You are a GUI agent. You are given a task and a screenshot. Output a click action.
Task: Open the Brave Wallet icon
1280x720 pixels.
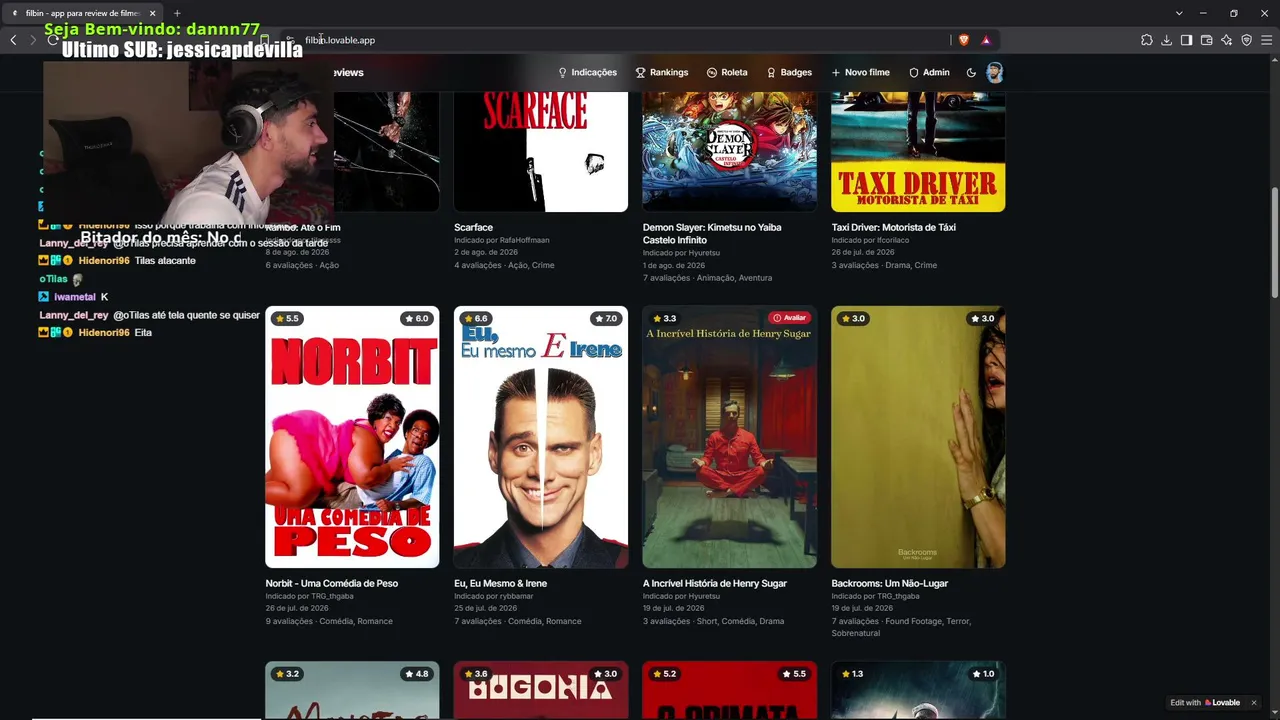pyautogui.click(x=1207, y=40)
